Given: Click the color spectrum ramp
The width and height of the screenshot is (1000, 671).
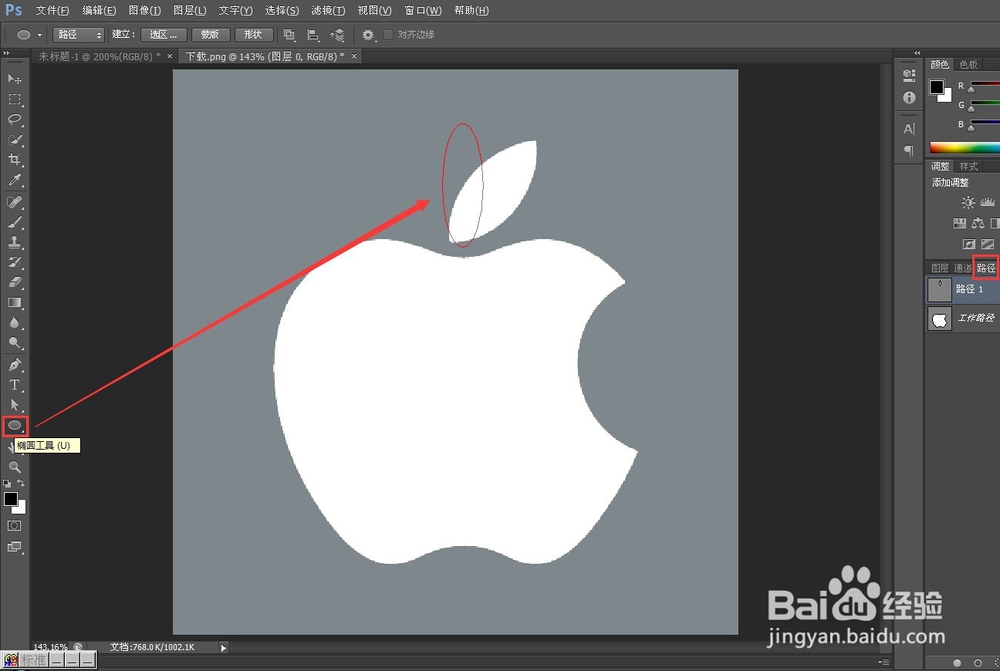Looking at the screenshot, I should (x=964, y=148).
